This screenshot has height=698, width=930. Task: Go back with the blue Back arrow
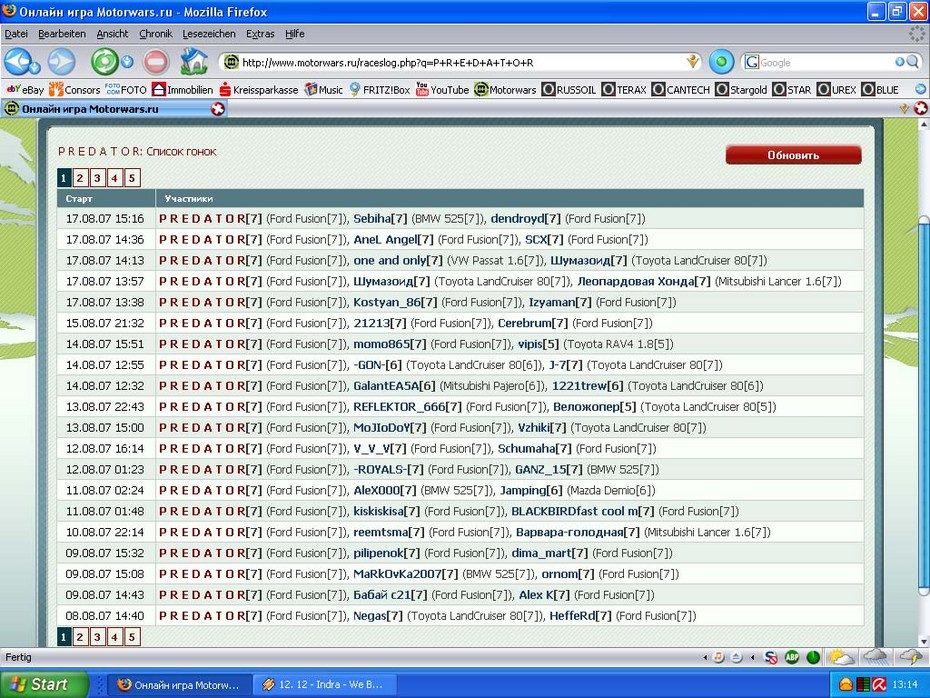tap(16, 61)
